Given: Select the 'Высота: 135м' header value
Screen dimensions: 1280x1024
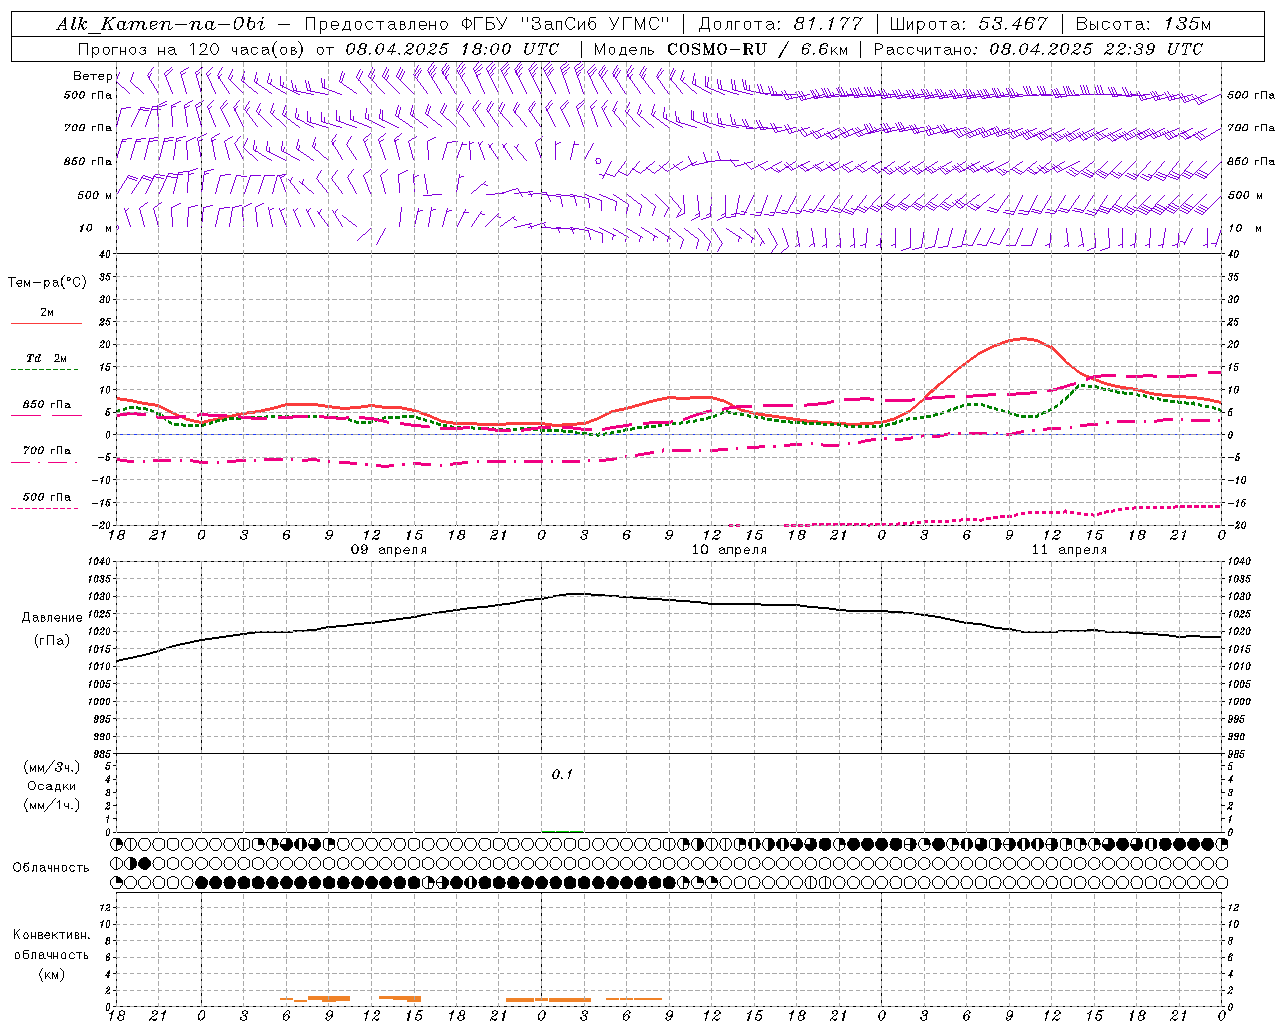Looking at the screenshot, I should click(1143, 24).
